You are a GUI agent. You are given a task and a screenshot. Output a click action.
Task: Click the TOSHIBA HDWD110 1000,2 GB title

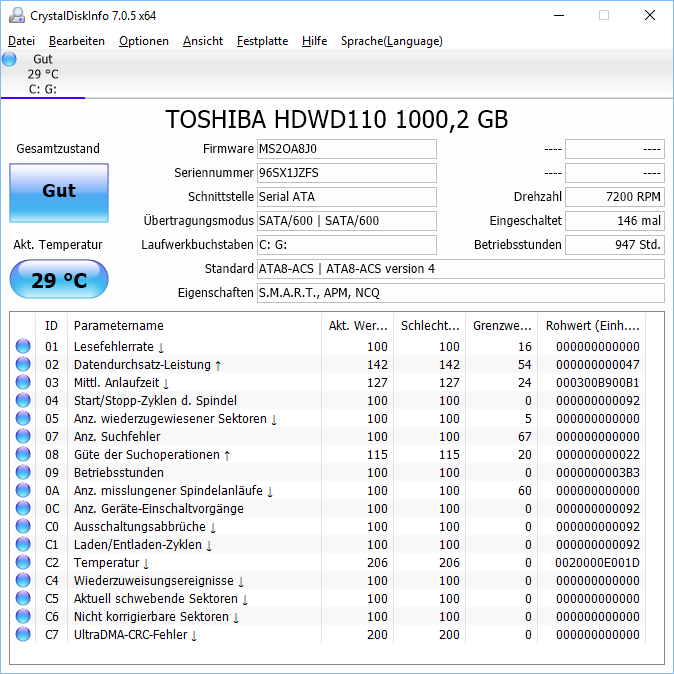coord(337,119)
